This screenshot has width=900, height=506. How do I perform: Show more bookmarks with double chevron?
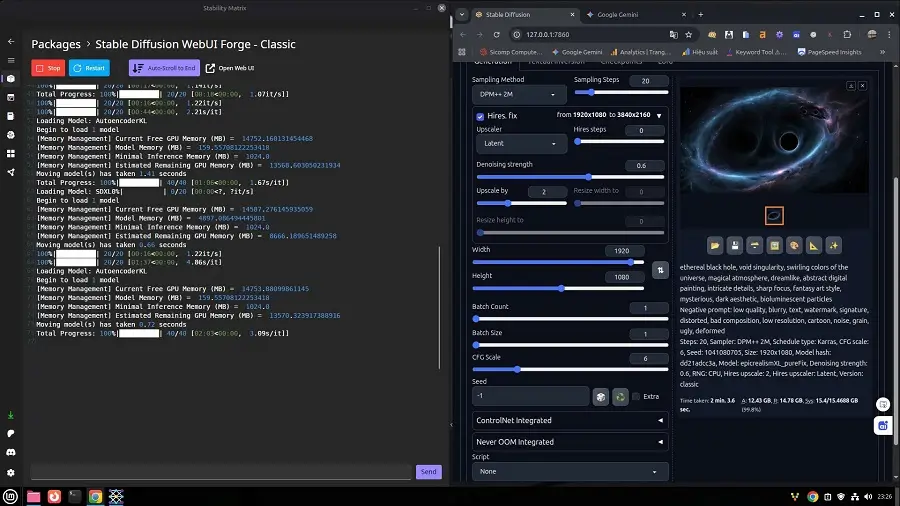tap(882, 52)
